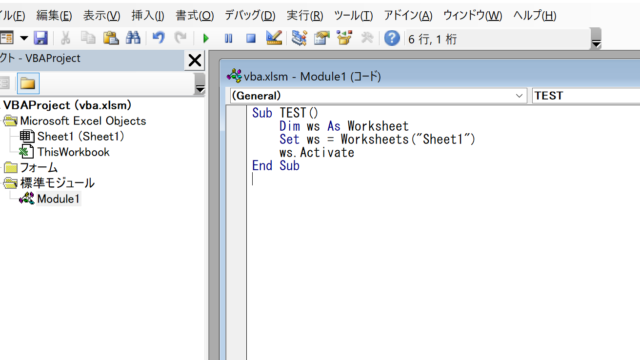Open the ツール(T) menu
The image size is (640, 360).
pyautogui.click(x=353, y=16)
